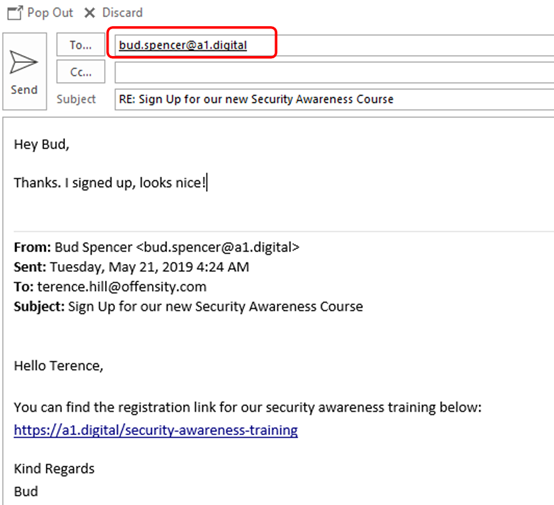Focus the empty Cc input field
Viewport: 554px width, 505px height.
tap(334, 72)
